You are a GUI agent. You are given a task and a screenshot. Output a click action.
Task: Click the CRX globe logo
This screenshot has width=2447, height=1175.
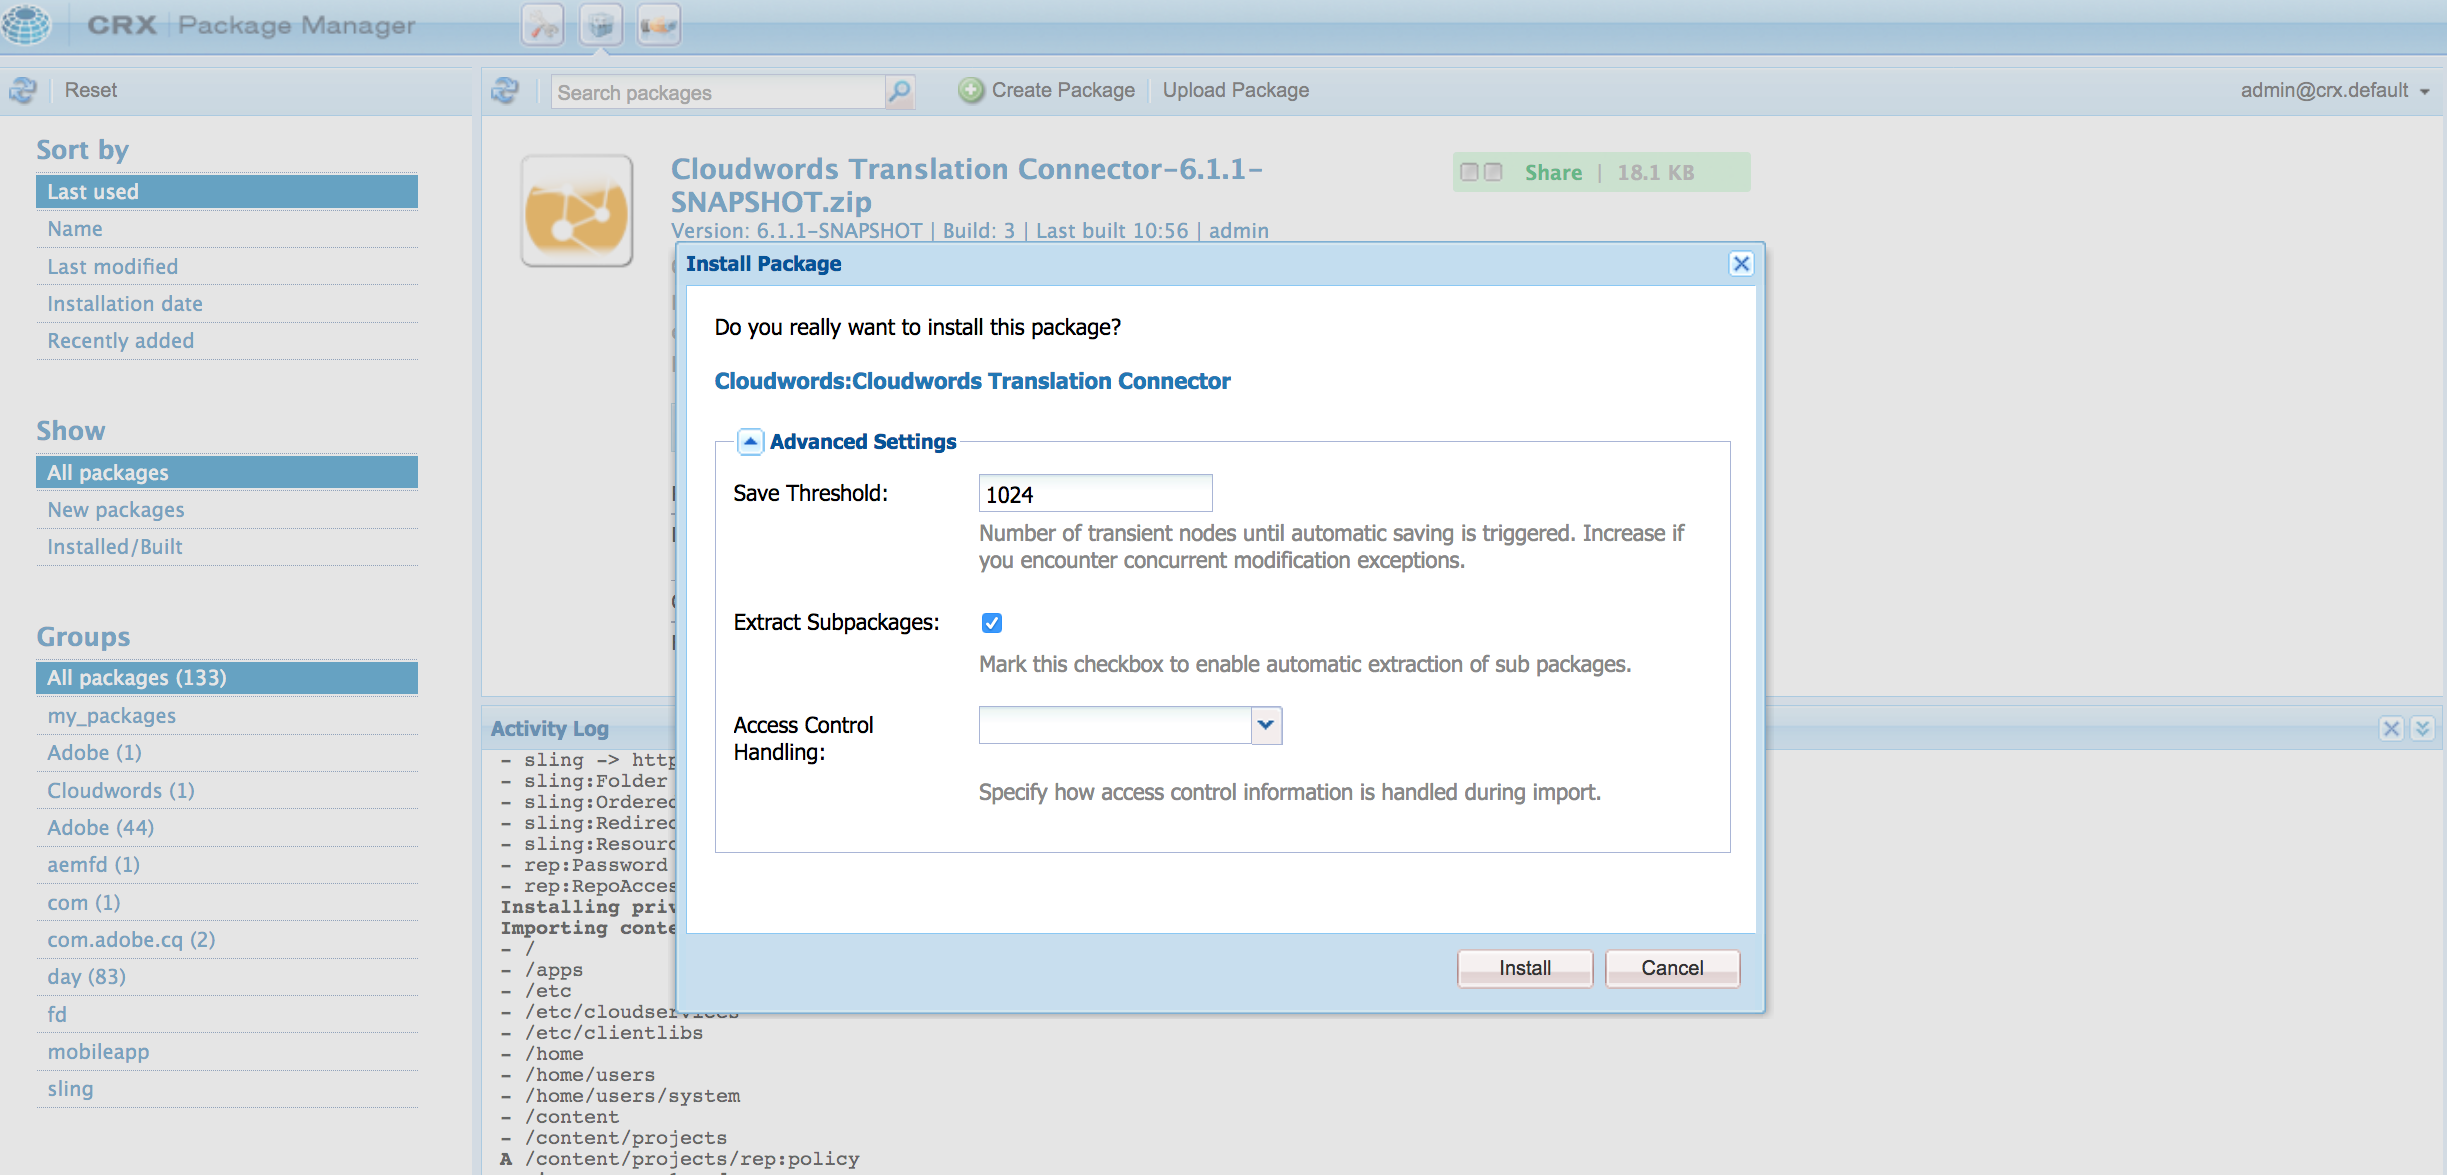click(26, 24)
